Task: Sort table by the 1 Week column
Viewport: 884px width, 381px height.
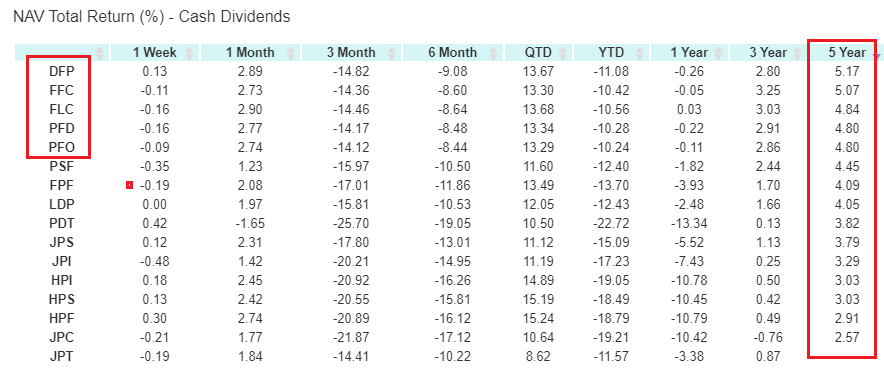Action: (x=189, y=53)
